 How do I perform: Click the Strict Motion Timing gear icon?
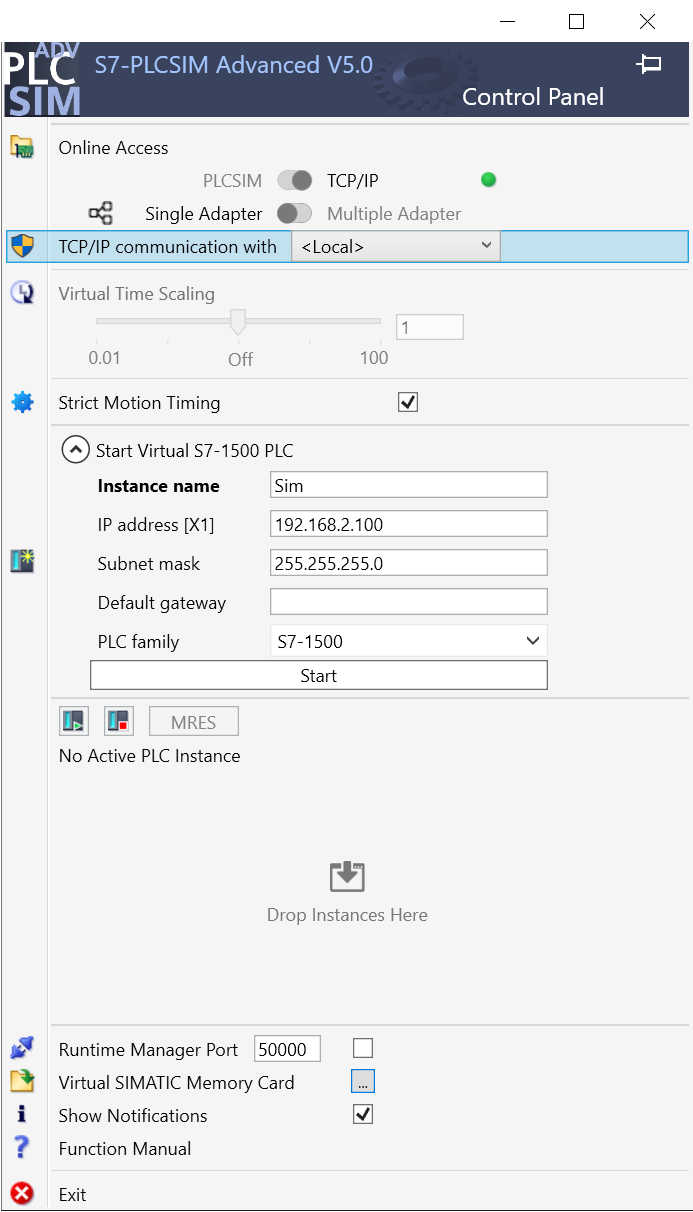click(x=22, y=403)
